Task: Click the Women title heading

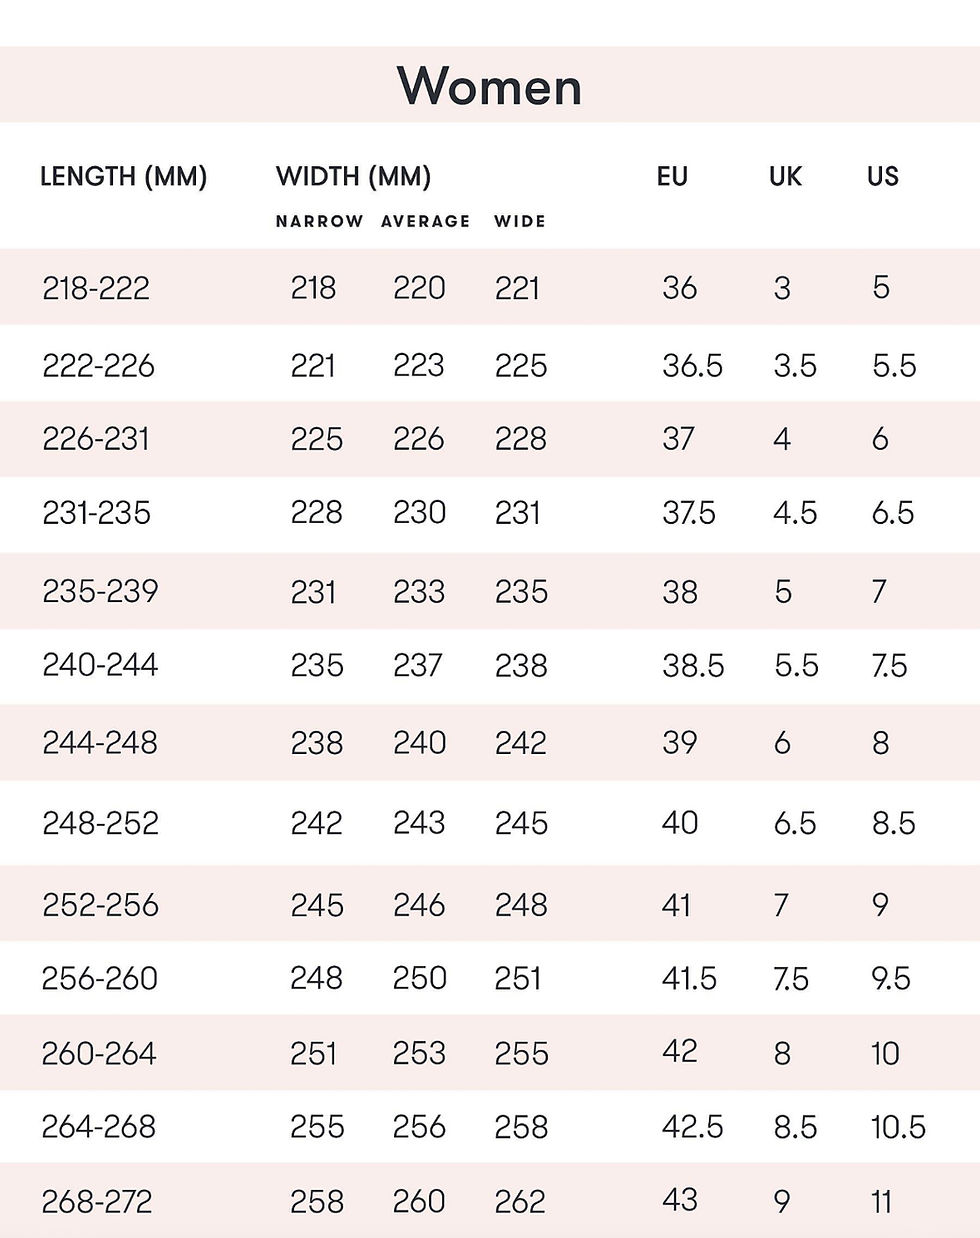Action: [x=489, y=86]
